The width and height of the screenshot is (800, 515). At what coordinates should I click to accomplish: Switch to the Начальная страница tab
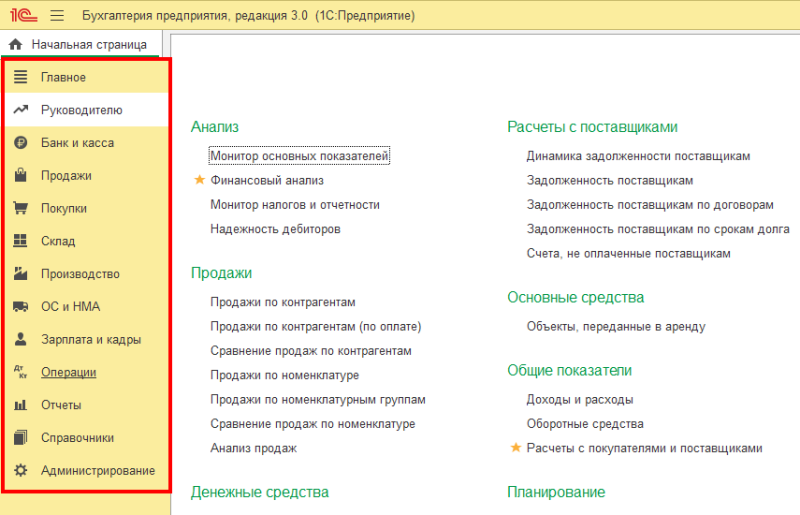pos(88,45)
